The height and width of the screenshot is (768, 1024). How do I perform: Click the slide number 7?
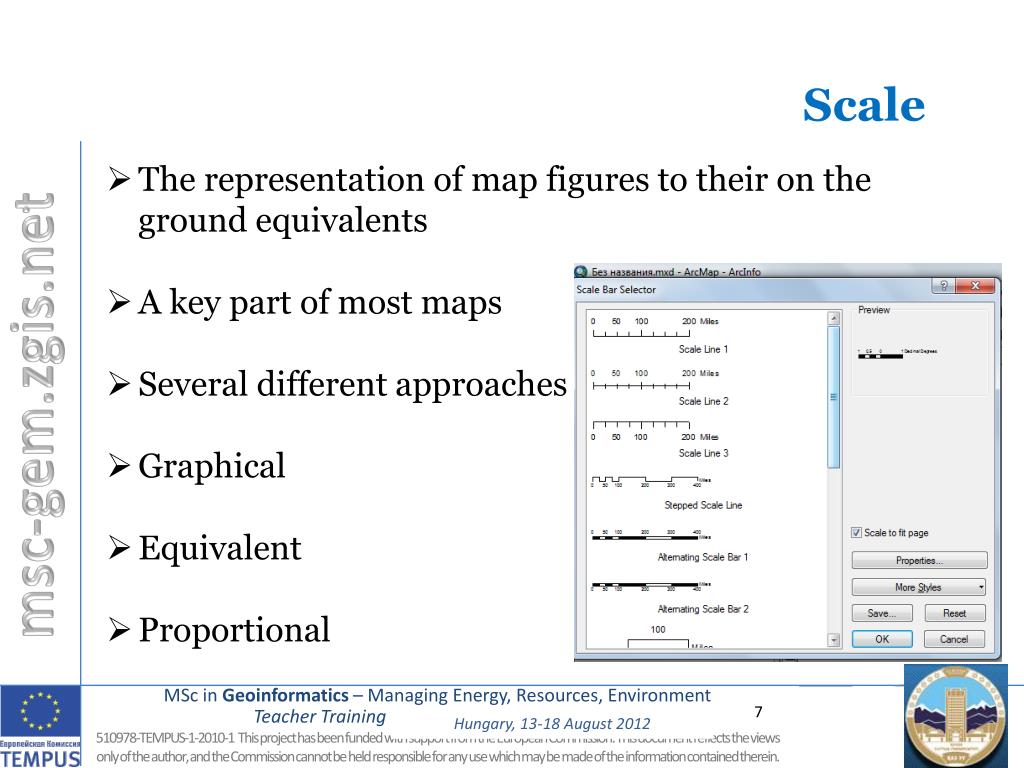point(758,712)
